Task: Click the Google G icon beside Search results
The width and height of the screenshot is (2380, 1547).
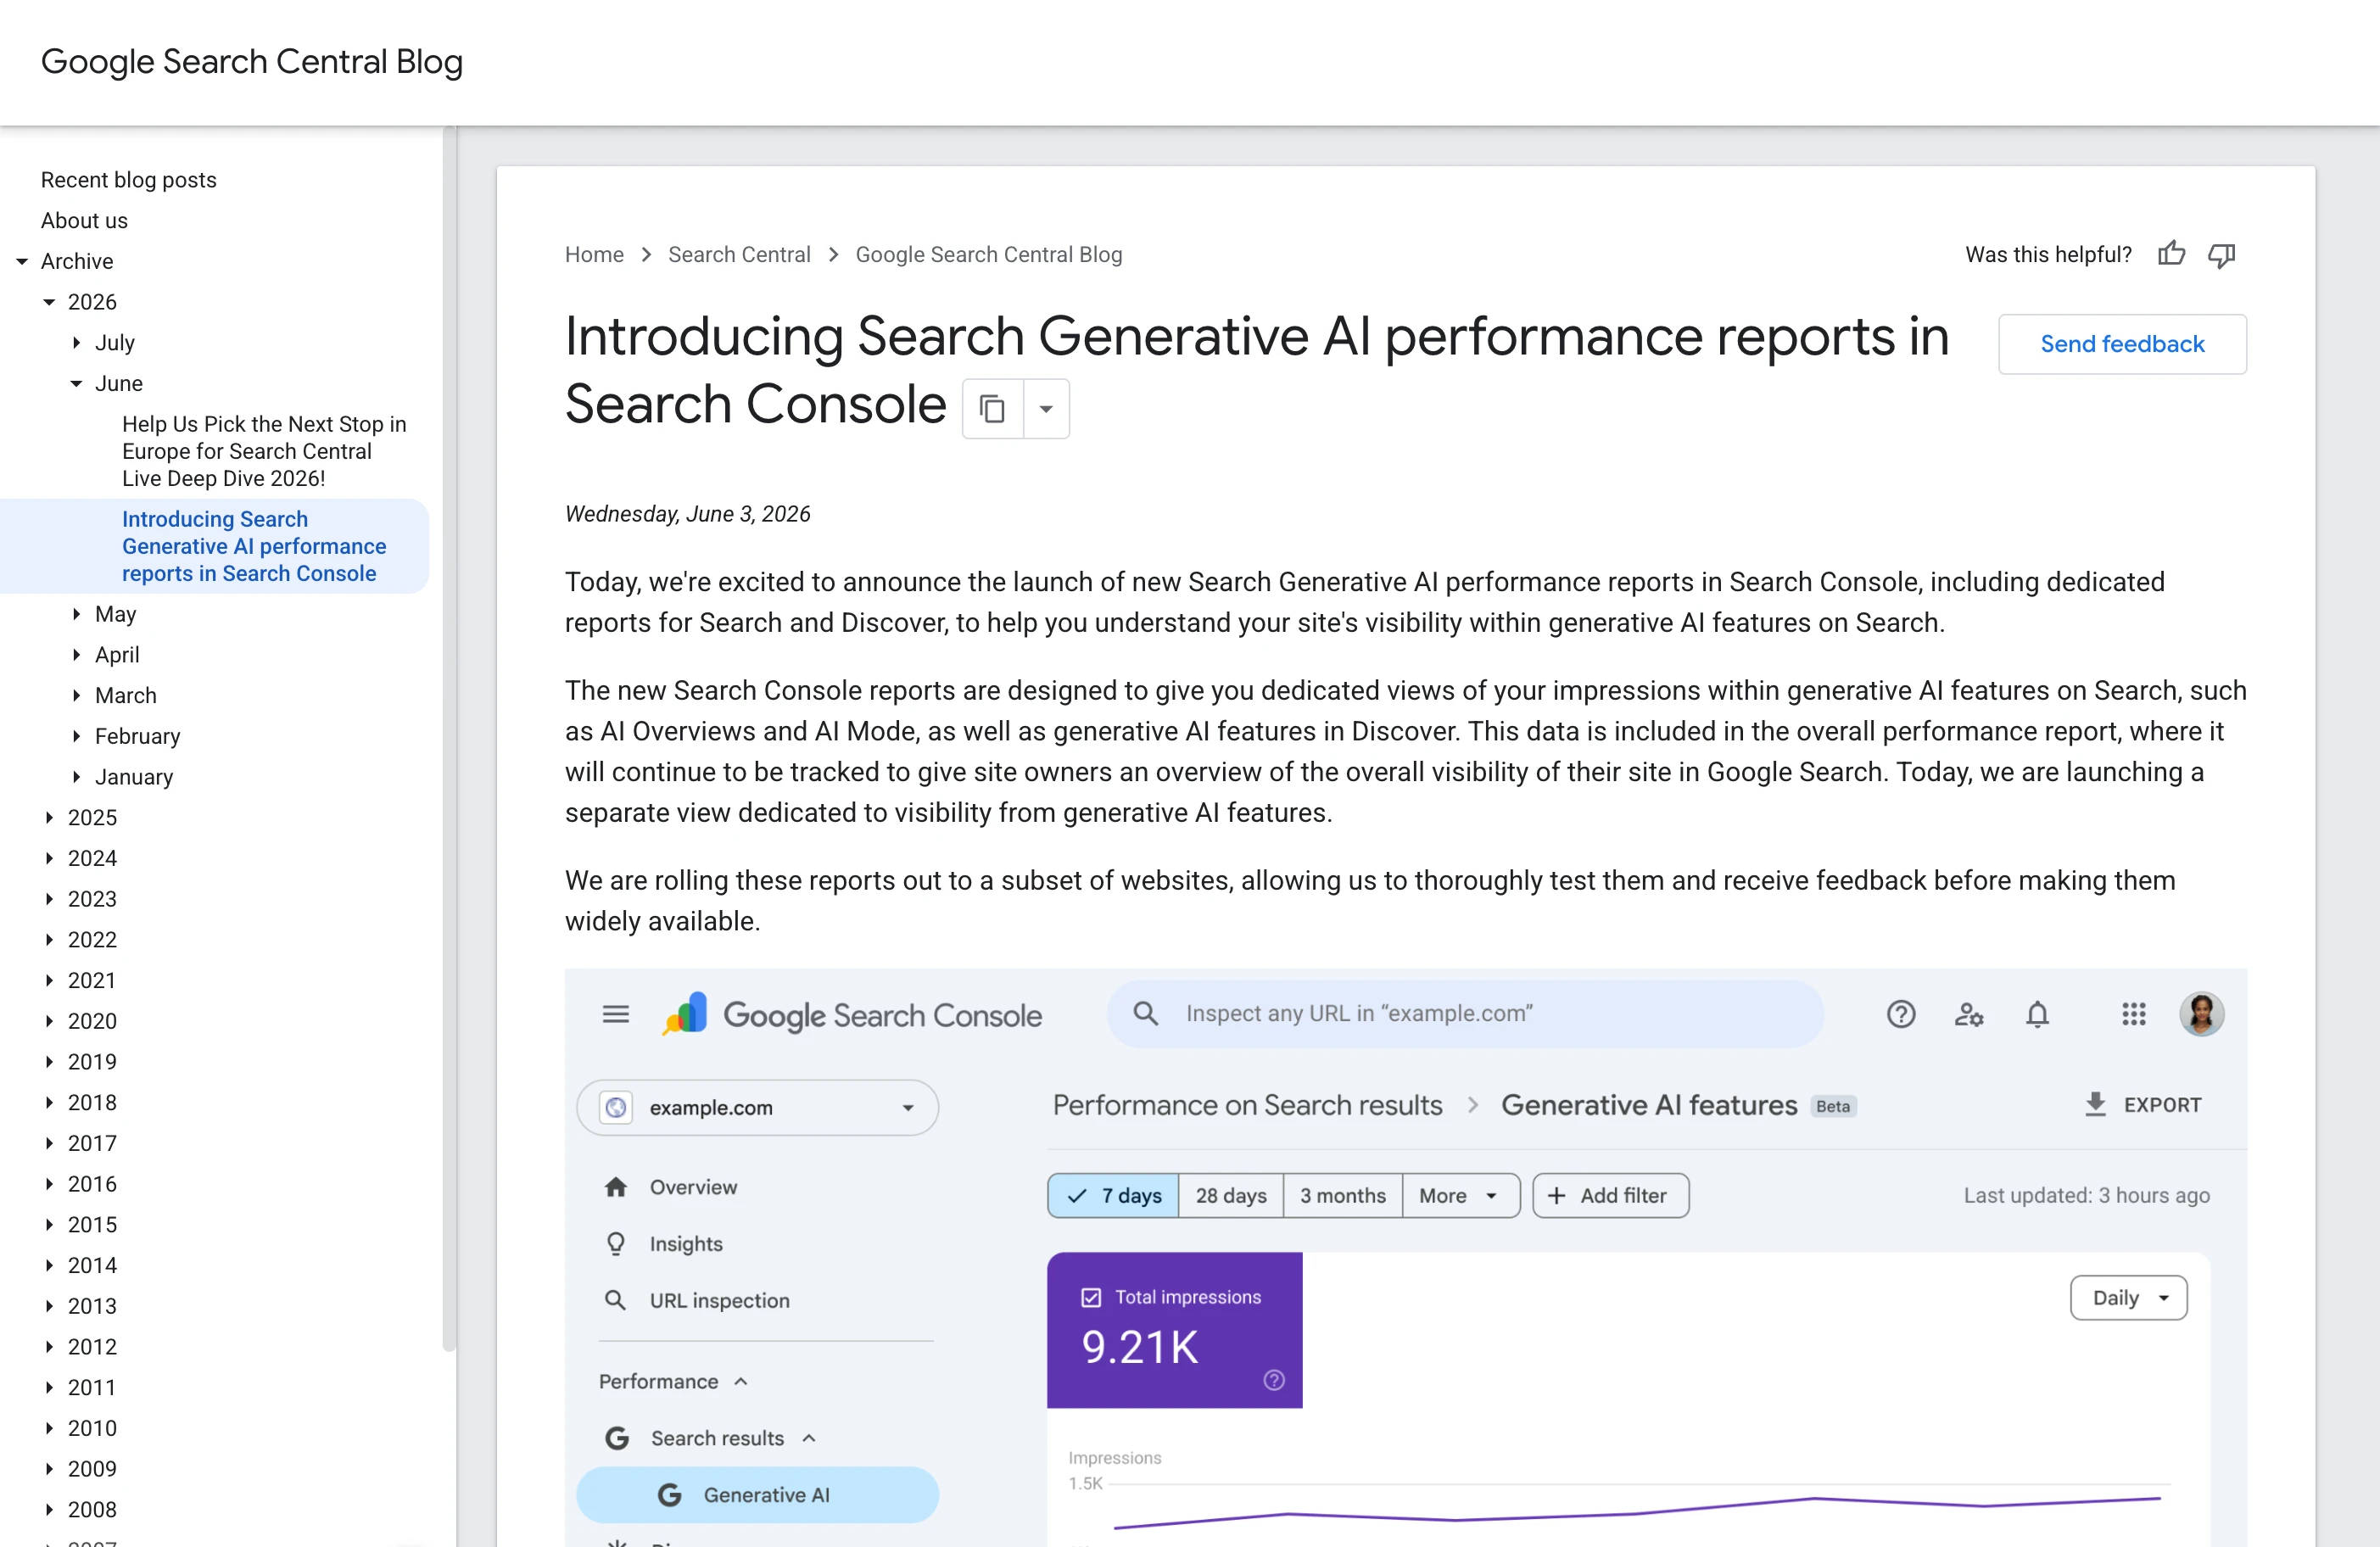Action: (617, 1438)
